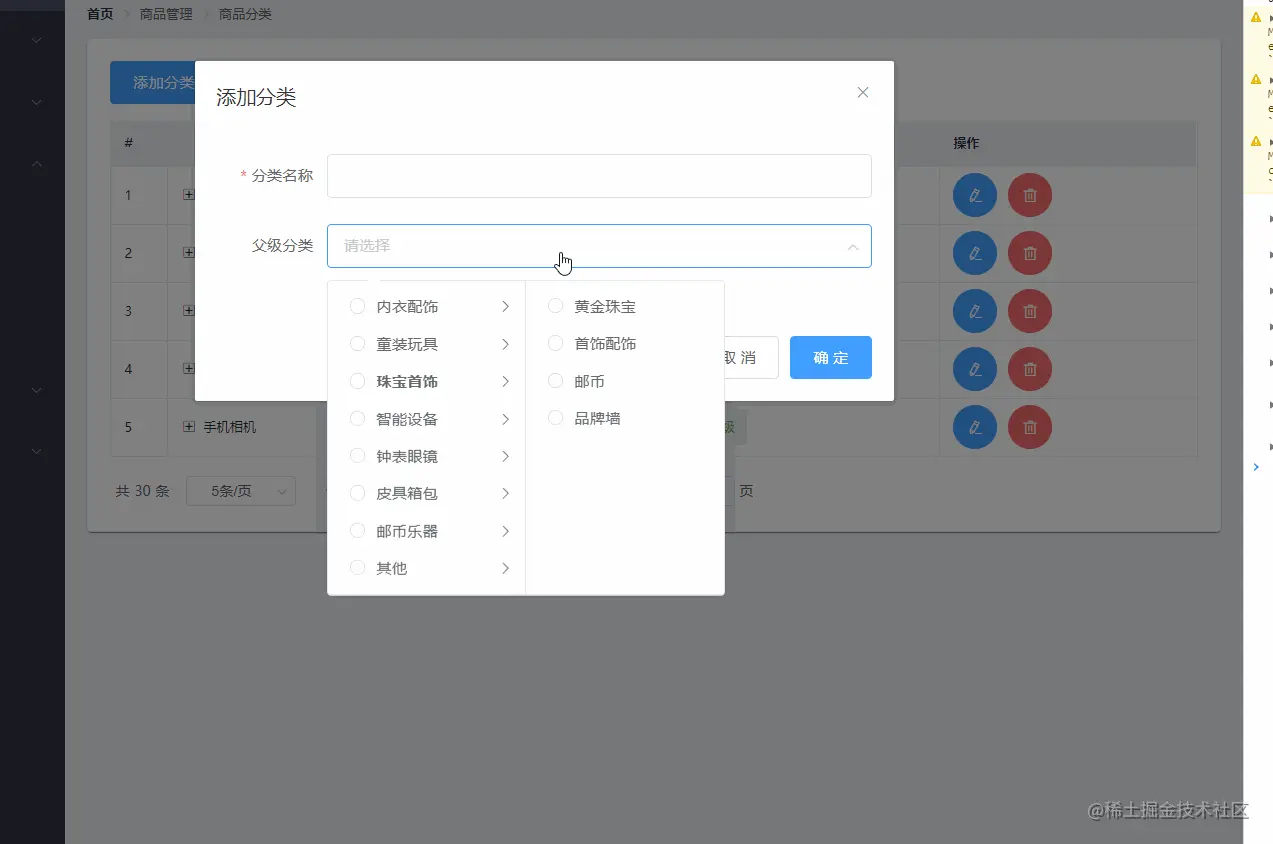1273x844 pixels.
Task: Click the delete trash icon in row 1
Action: [x=1029, y=195]
